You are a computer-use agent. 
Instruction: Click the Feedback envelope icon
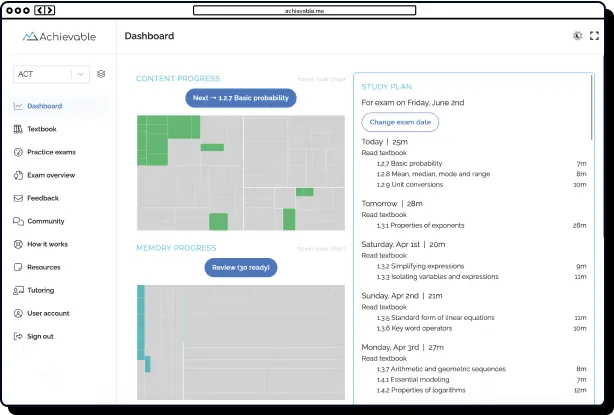pyautogui.click(x=19, y=198)
